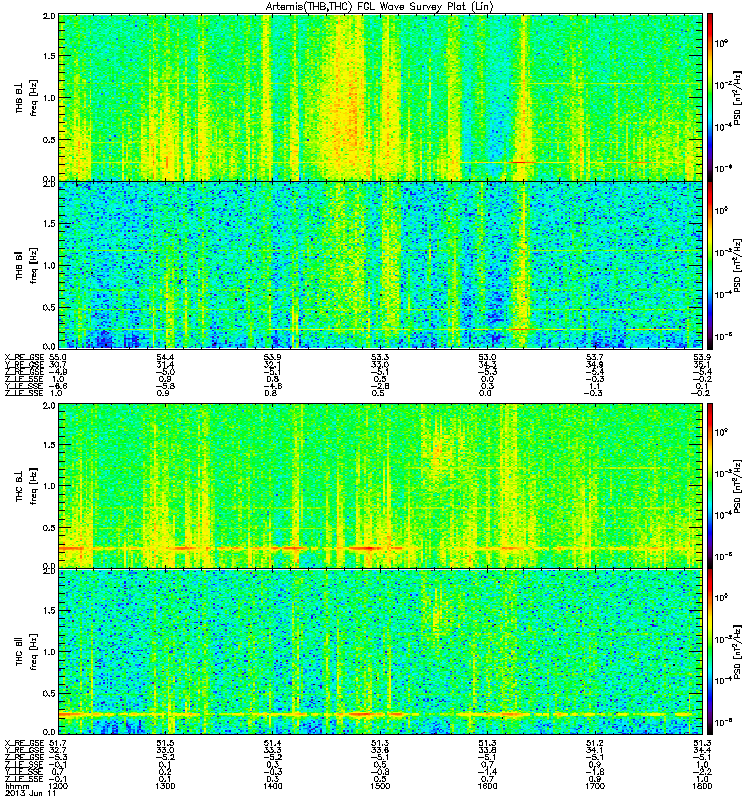Click the THB B-parallel spectrogram panel
Image resolution: width=750 pixels, height=800 pixels.
(x=381, y=265)
